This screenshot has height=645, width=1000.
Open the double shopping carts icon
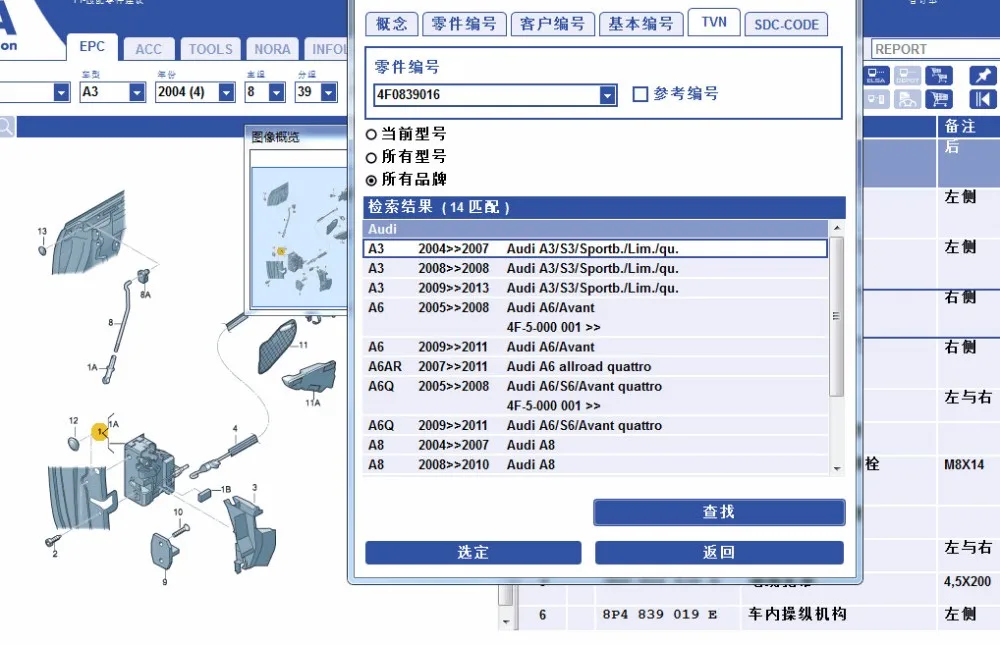point(939,76)
